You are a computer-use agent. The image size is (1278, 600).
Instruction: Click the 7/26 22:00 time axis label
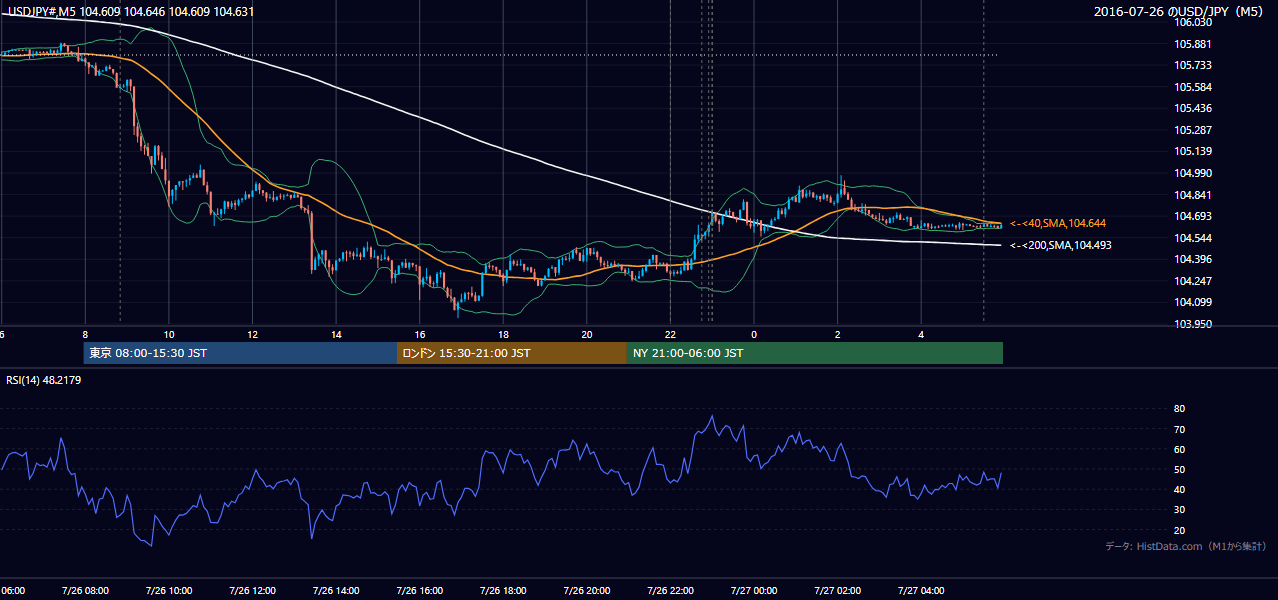tap(671, 590)
